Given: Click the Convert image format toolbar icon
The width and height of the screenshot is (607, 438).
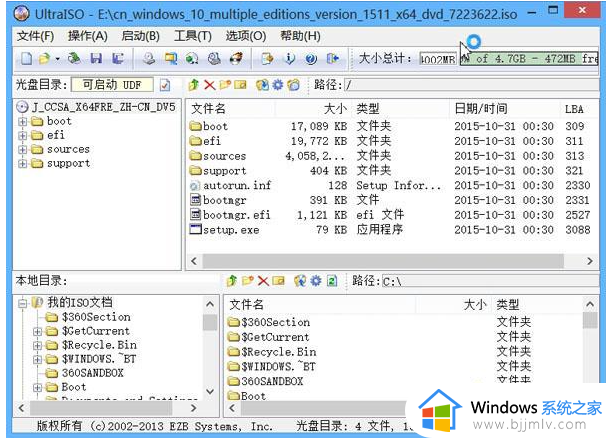Looking at the screenshot, I should (171, 59).
